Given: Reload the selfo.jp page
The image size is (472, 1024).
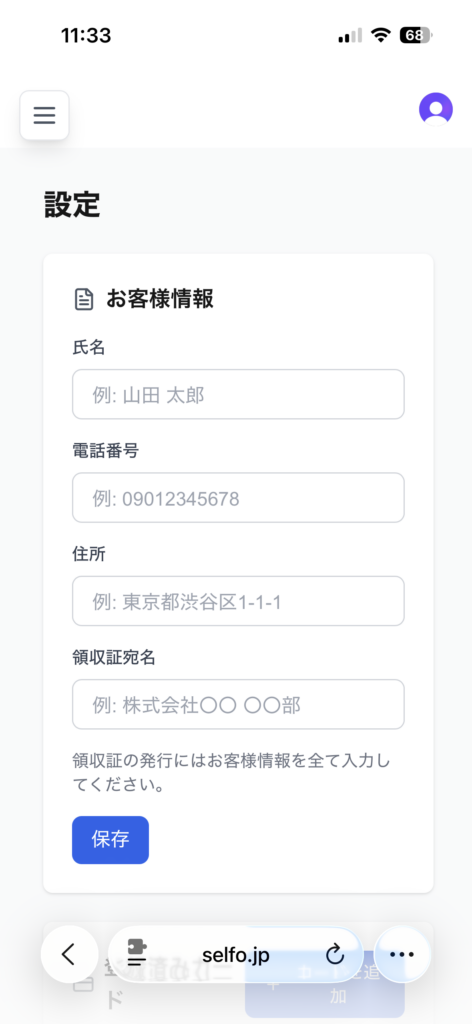Looking at the screenshot, I should 334,955.
